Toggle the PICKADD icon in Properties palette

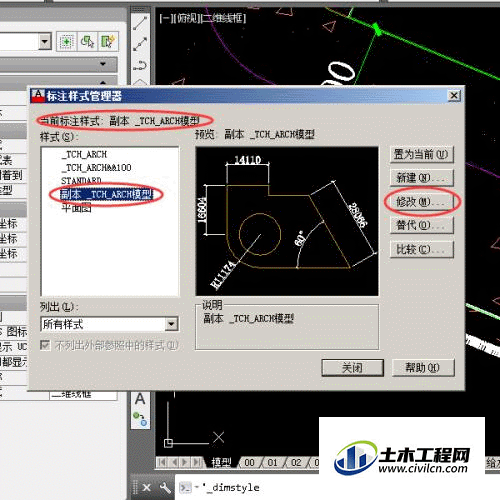click(x=67, y=42)
